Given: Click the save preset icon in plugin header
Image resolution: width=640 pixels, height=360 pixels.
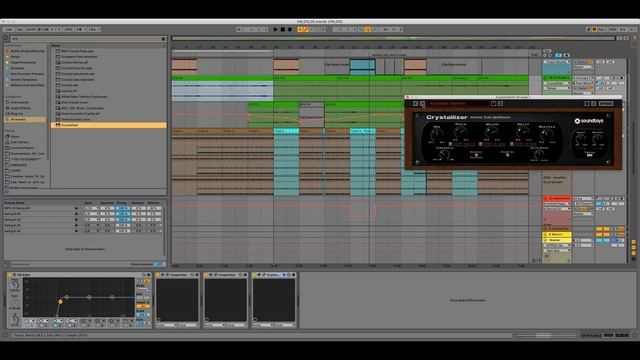Looking at the screenshot, I should pyautogui.click(x=493, y=104).
